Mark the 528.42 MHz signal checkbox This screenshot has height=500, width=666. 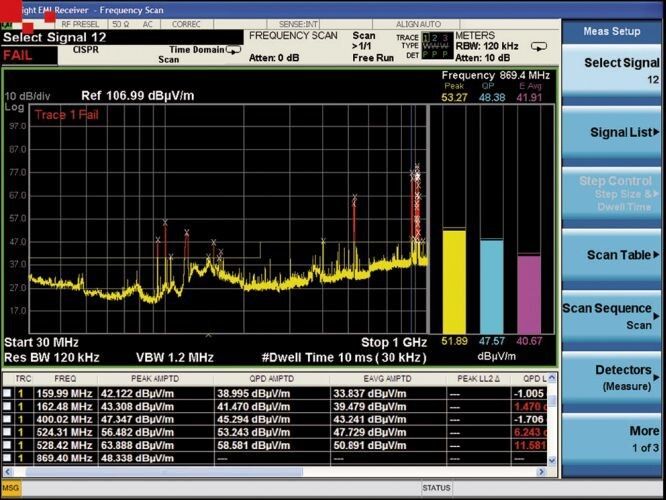[8, 444]
